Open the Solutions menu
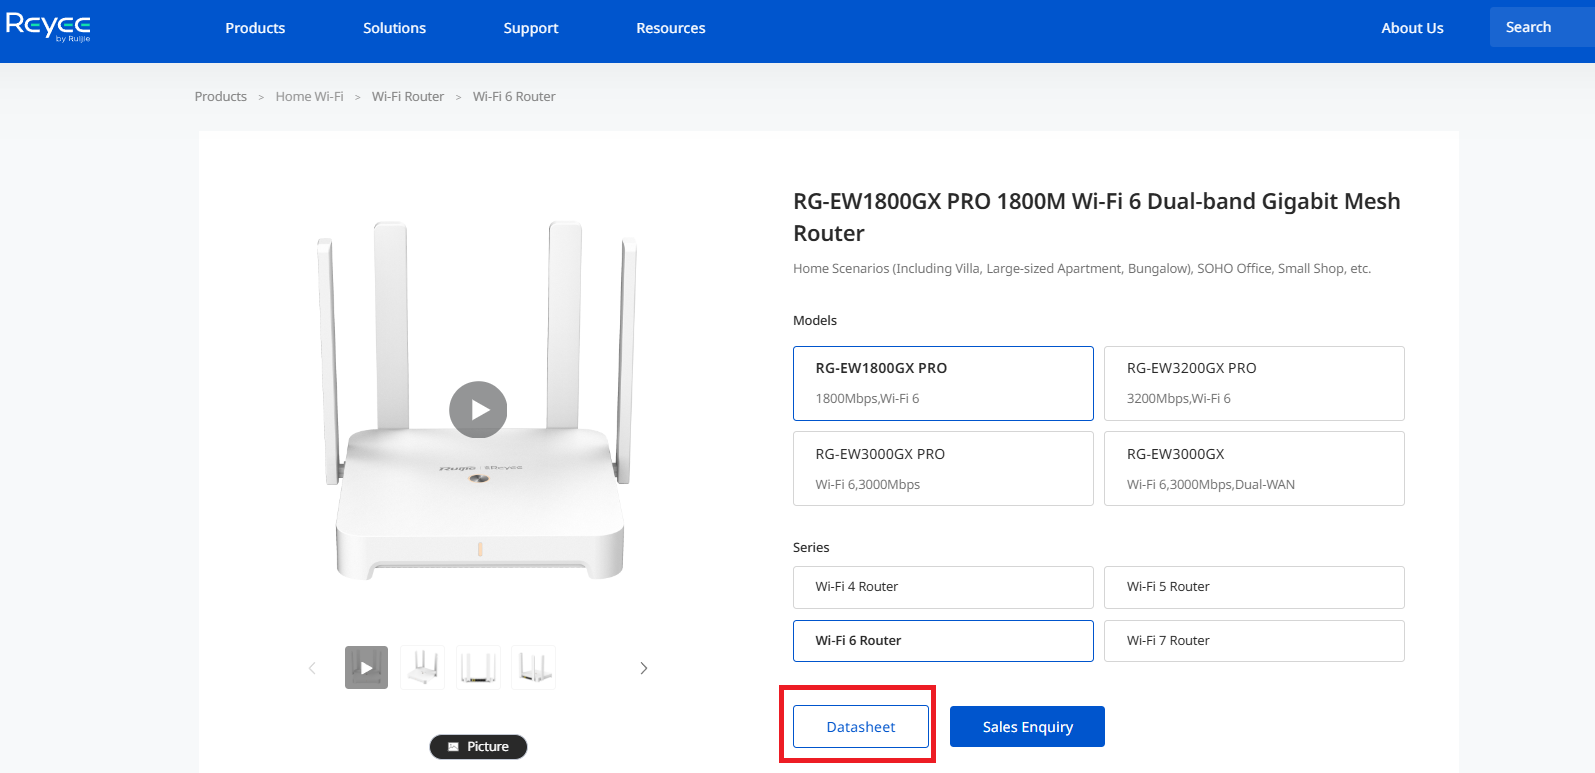The height and width of the screenshot is (773, 1595). click(394, 28)
